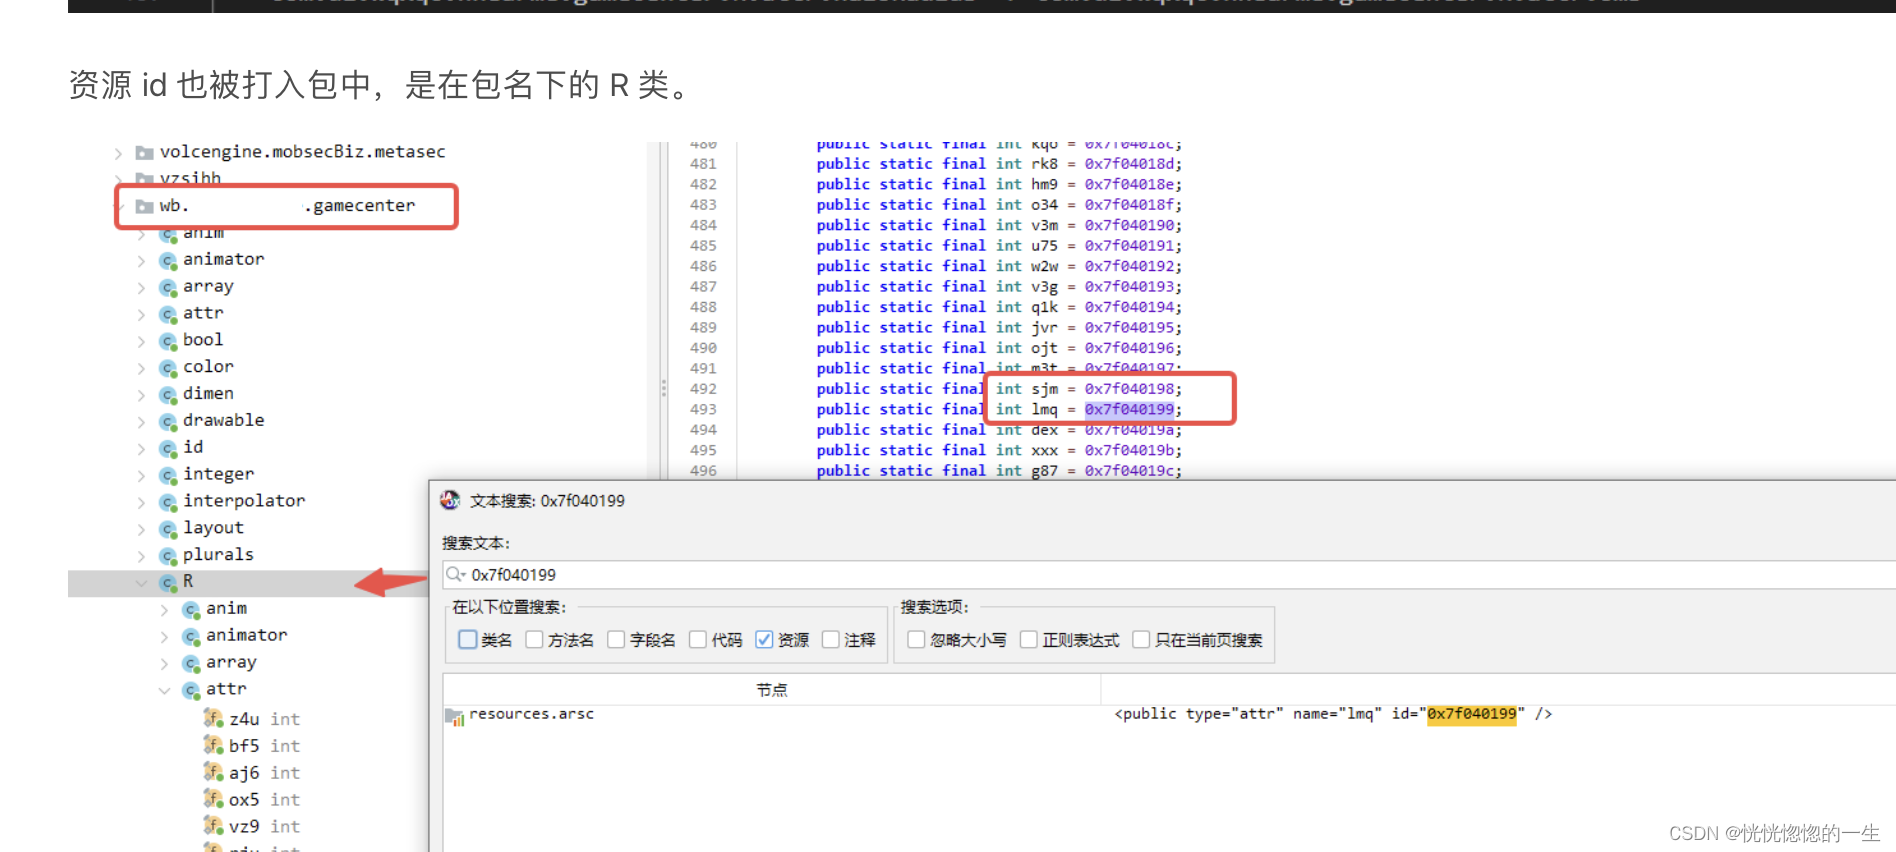Click the inner attr class icon under R

[191, 690]
